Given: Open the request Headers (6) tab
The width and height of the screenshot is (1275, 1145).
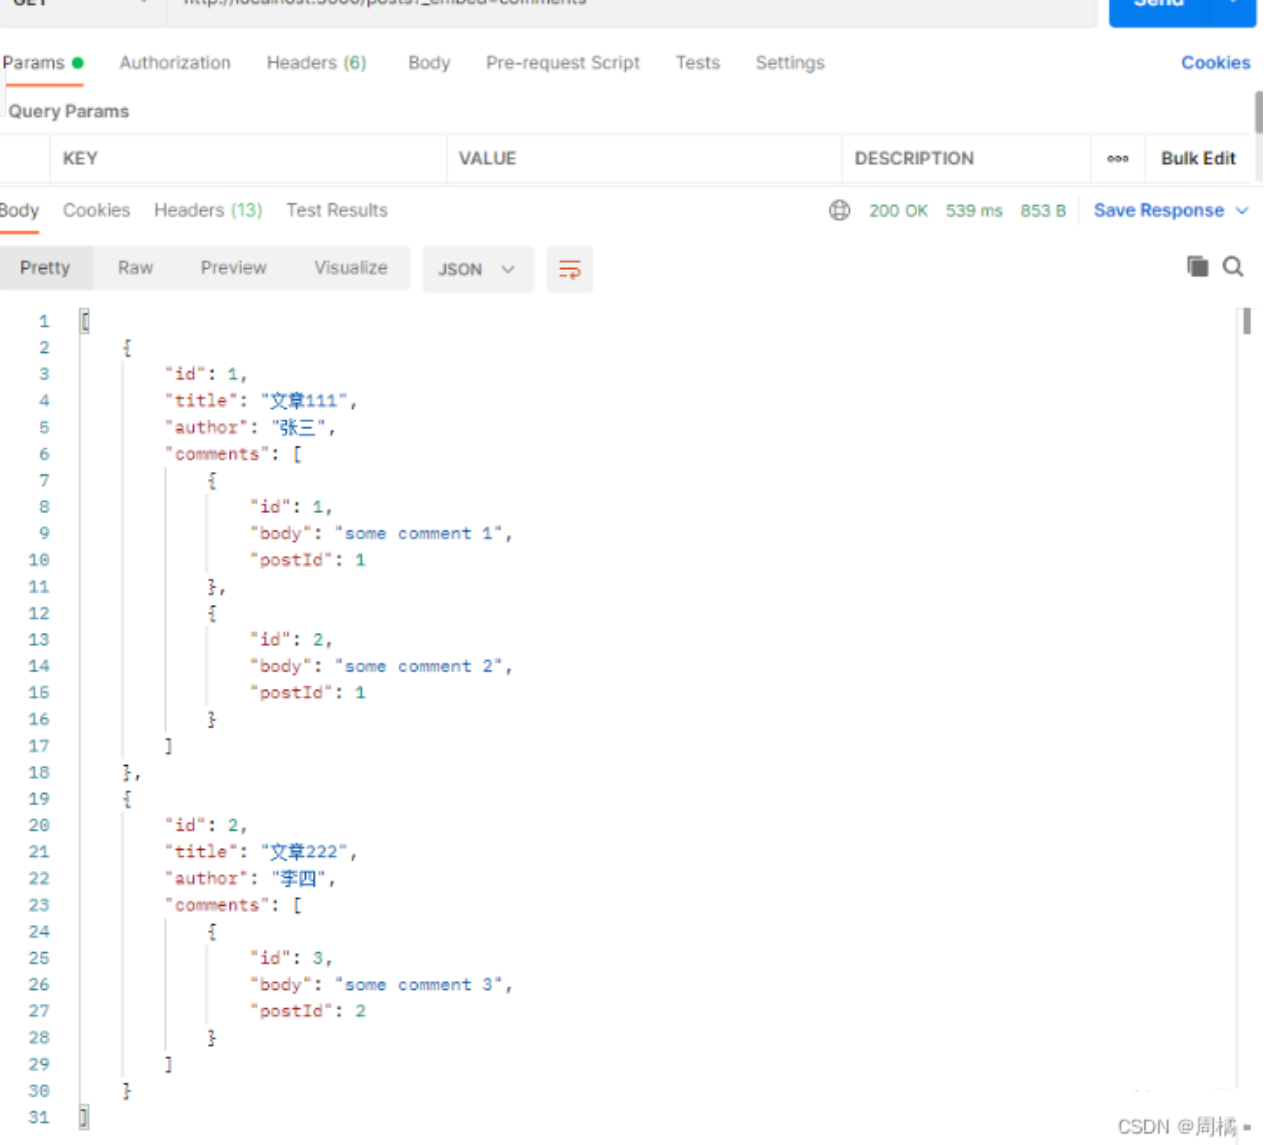Looking at the screenshot, I should click(x=316, y=63).
